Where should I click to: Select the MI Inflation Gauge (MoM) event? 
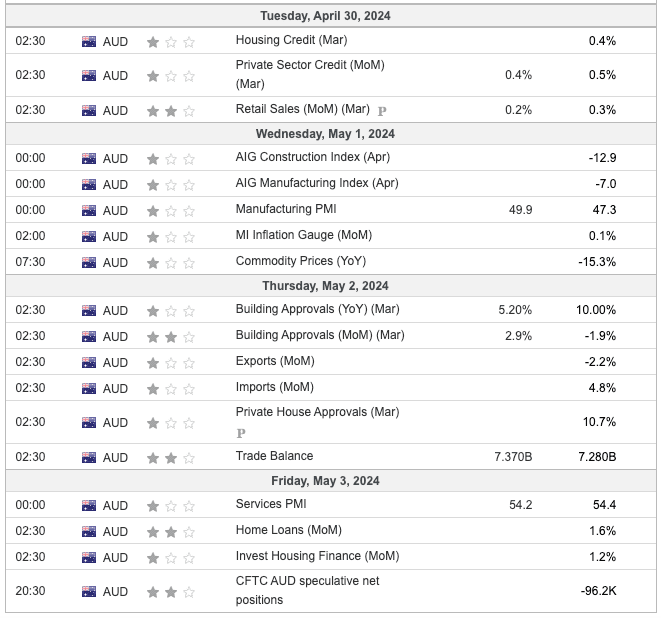tap(303, 236)
